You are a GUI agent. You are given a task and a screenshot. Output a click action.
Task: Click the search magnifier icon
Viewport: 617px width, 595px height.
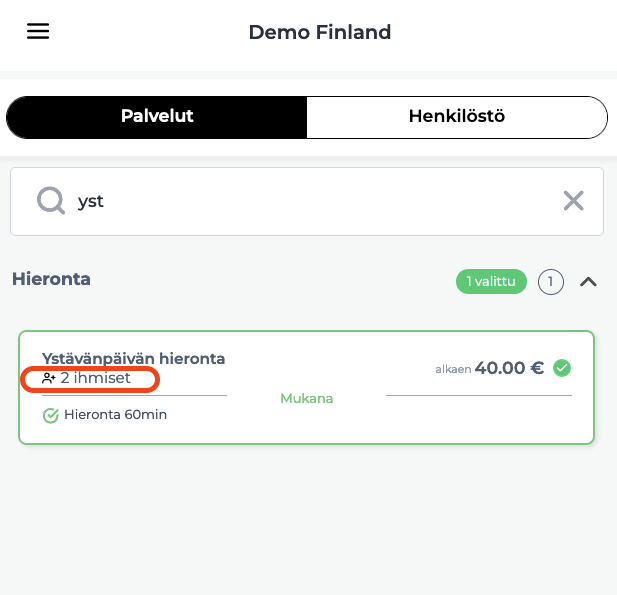(51, 201)
